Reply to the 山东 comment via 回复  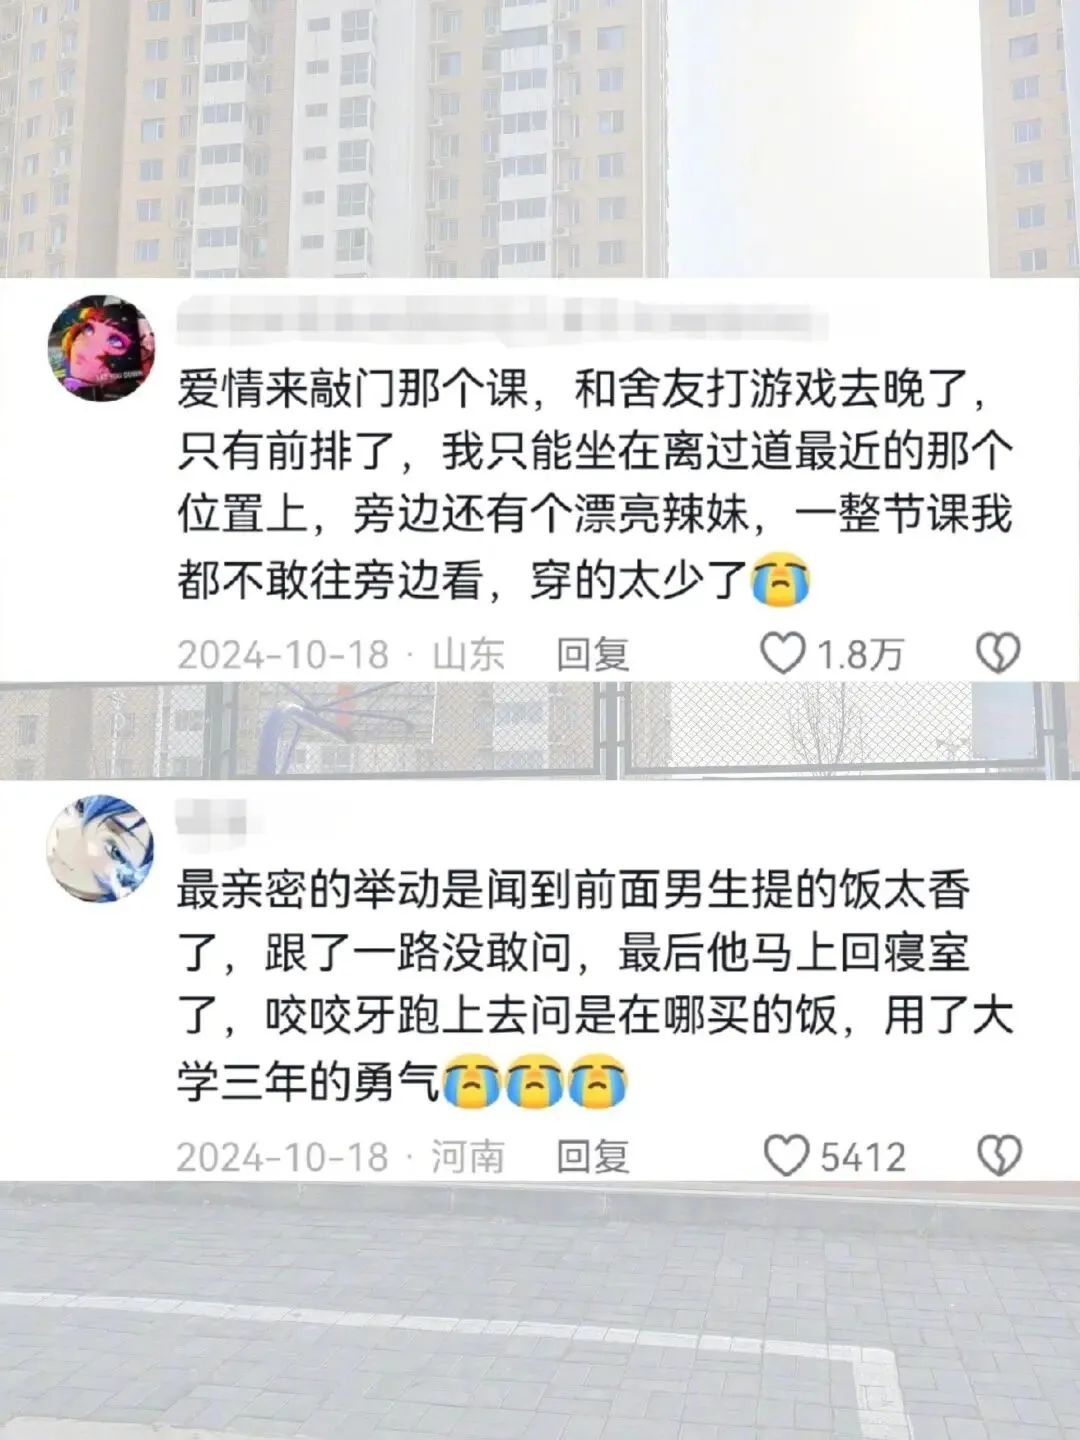592,655
